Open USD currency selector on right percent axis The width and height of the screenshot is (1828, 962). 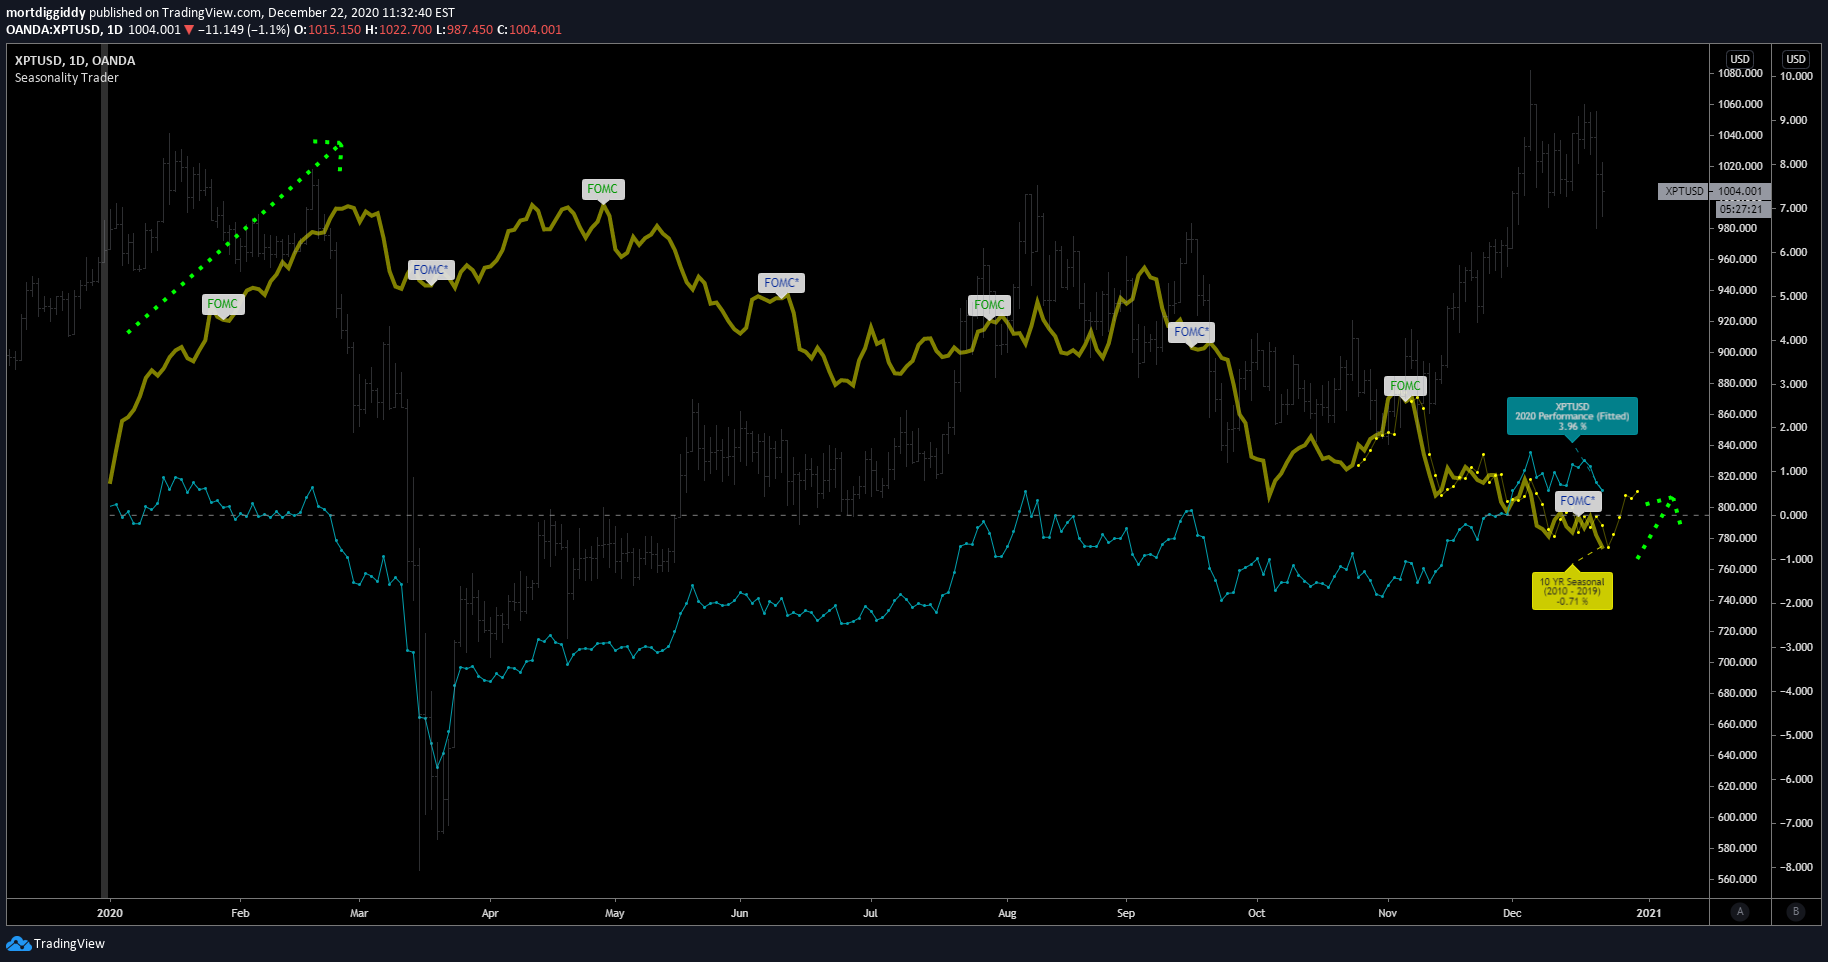click(x=1796, y=59)
